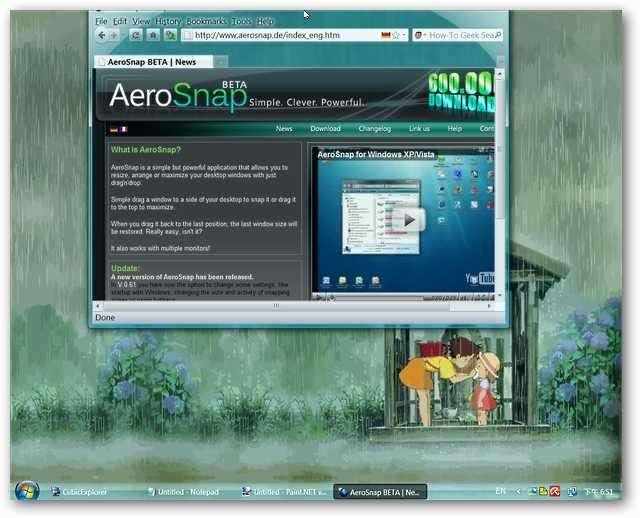Click the browser Forward arrow
Image resolution: width=640 pixels, height=518 pixels.
[x=115, y=36]
